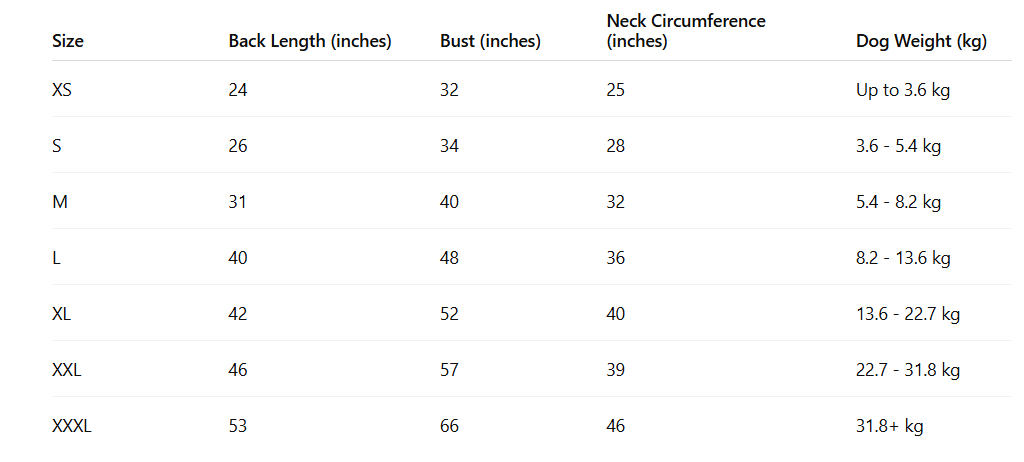Select the M size row label
1024x462 pixels.
click(x=60, y=202)
